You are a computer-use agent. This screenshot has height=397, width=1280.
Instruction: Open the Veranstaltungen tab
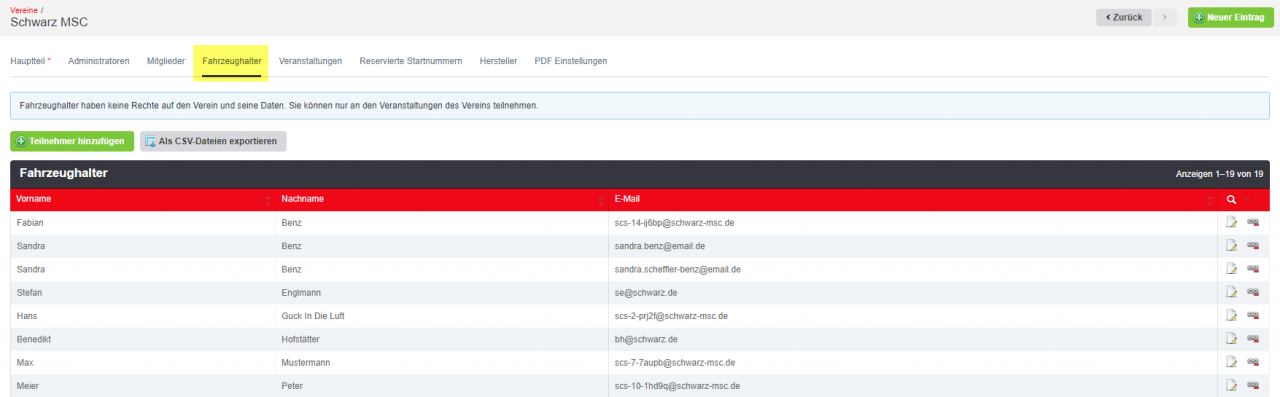(311, 61)
